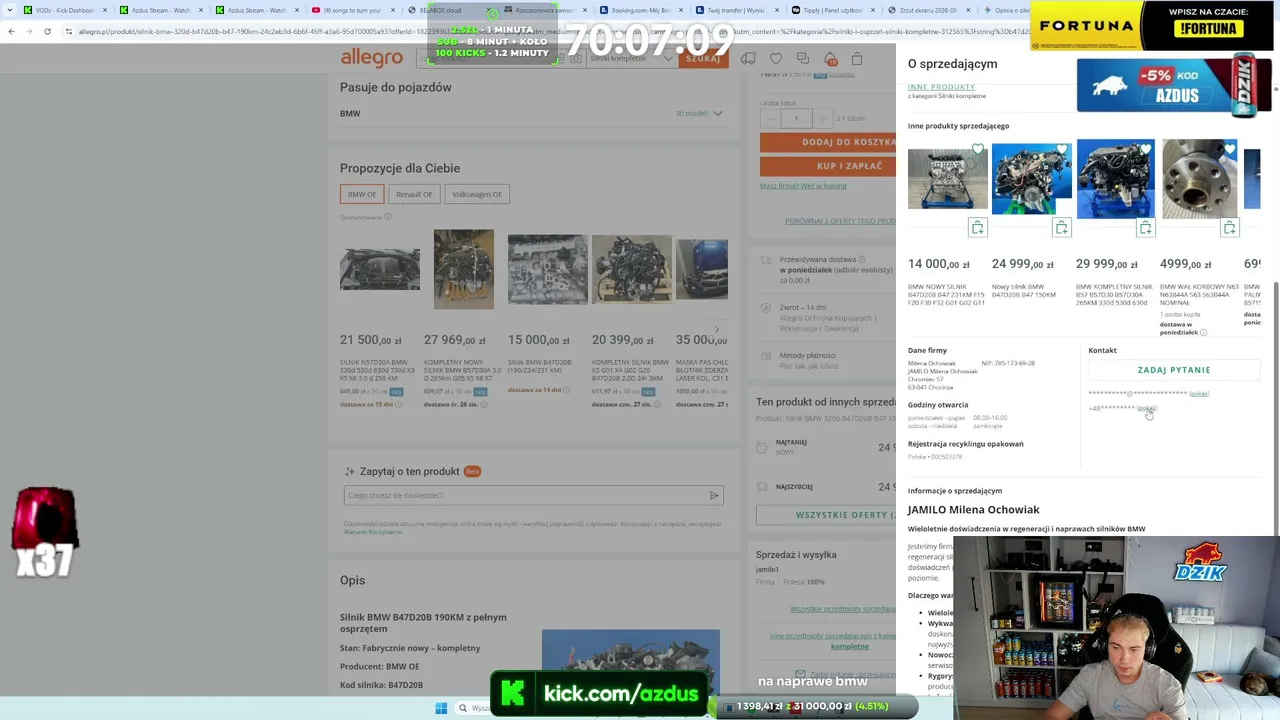Reveal the seller email with pokaż link
The height and width of the screenshot is (720, 1280).
[1199, 394]
